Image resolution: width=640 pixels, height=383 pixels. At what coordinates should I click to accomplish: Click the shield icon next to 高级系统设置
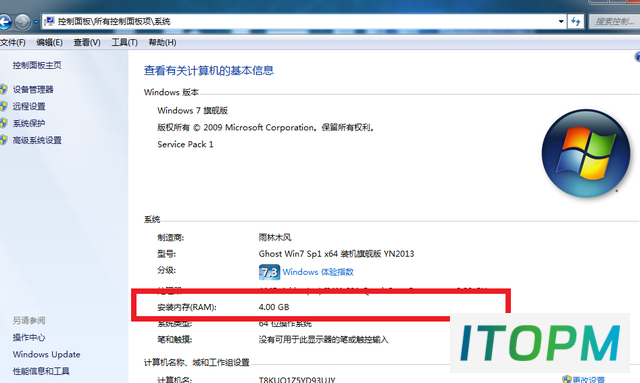click(3, 140)
